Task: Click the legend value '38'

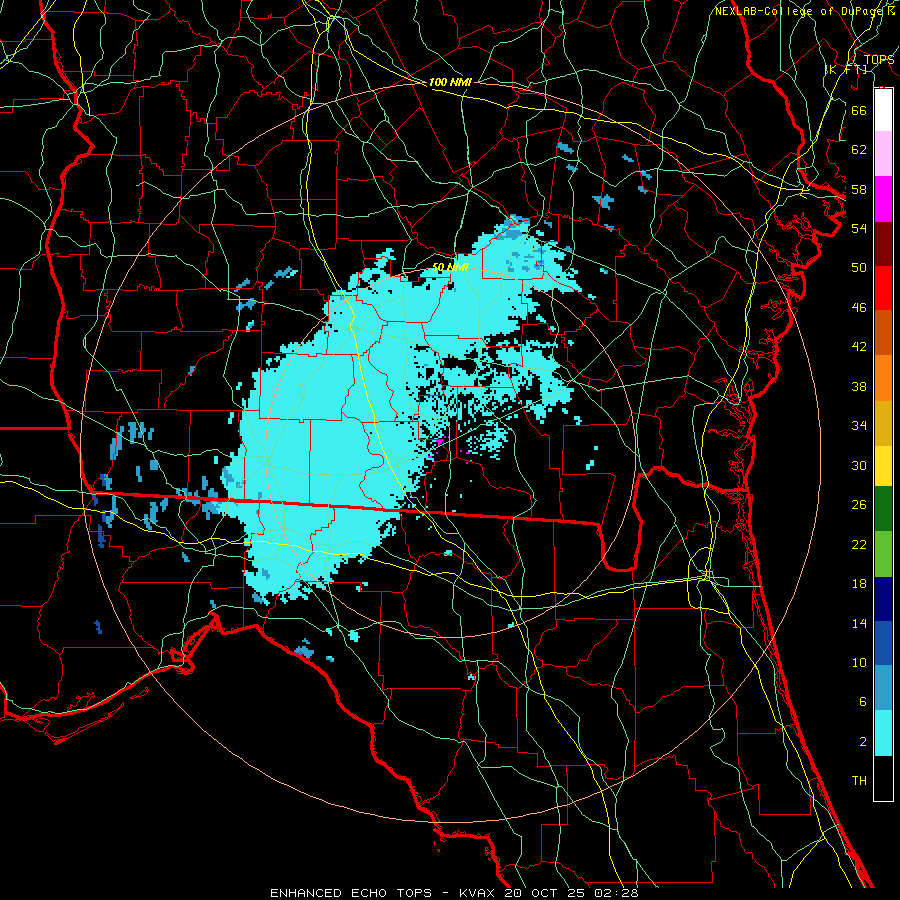Action: click(859, 386)
